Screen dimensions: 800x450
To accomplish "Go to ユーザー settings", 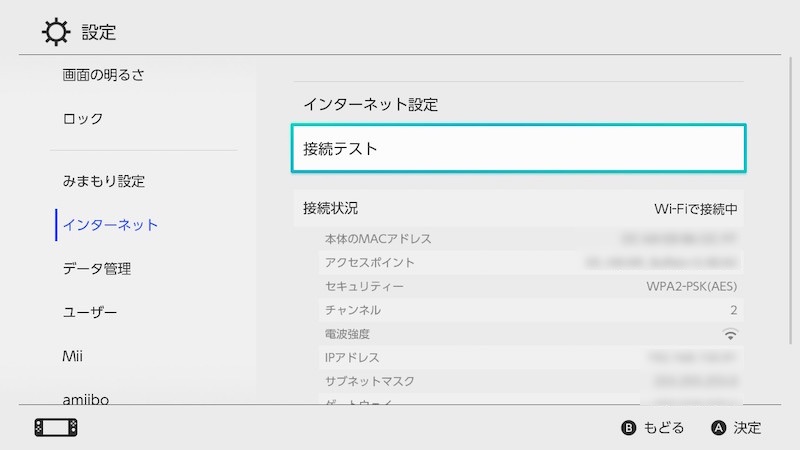I will tap(90, 313).
